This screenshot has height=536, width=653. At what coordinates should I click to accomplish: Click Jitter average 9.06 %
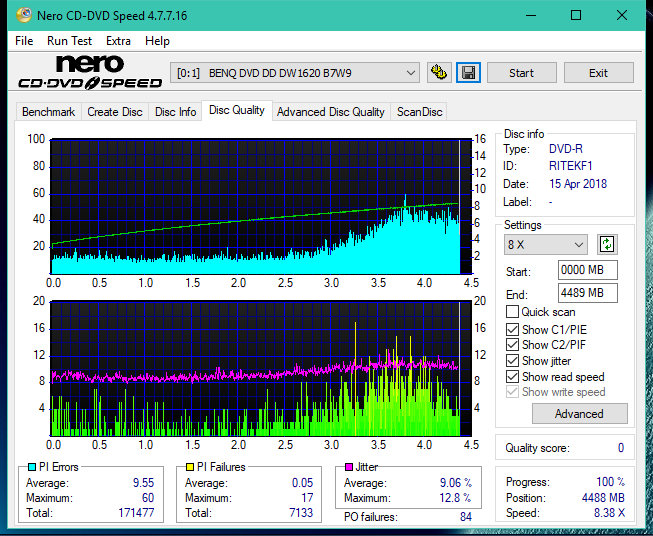click(456, 483)
